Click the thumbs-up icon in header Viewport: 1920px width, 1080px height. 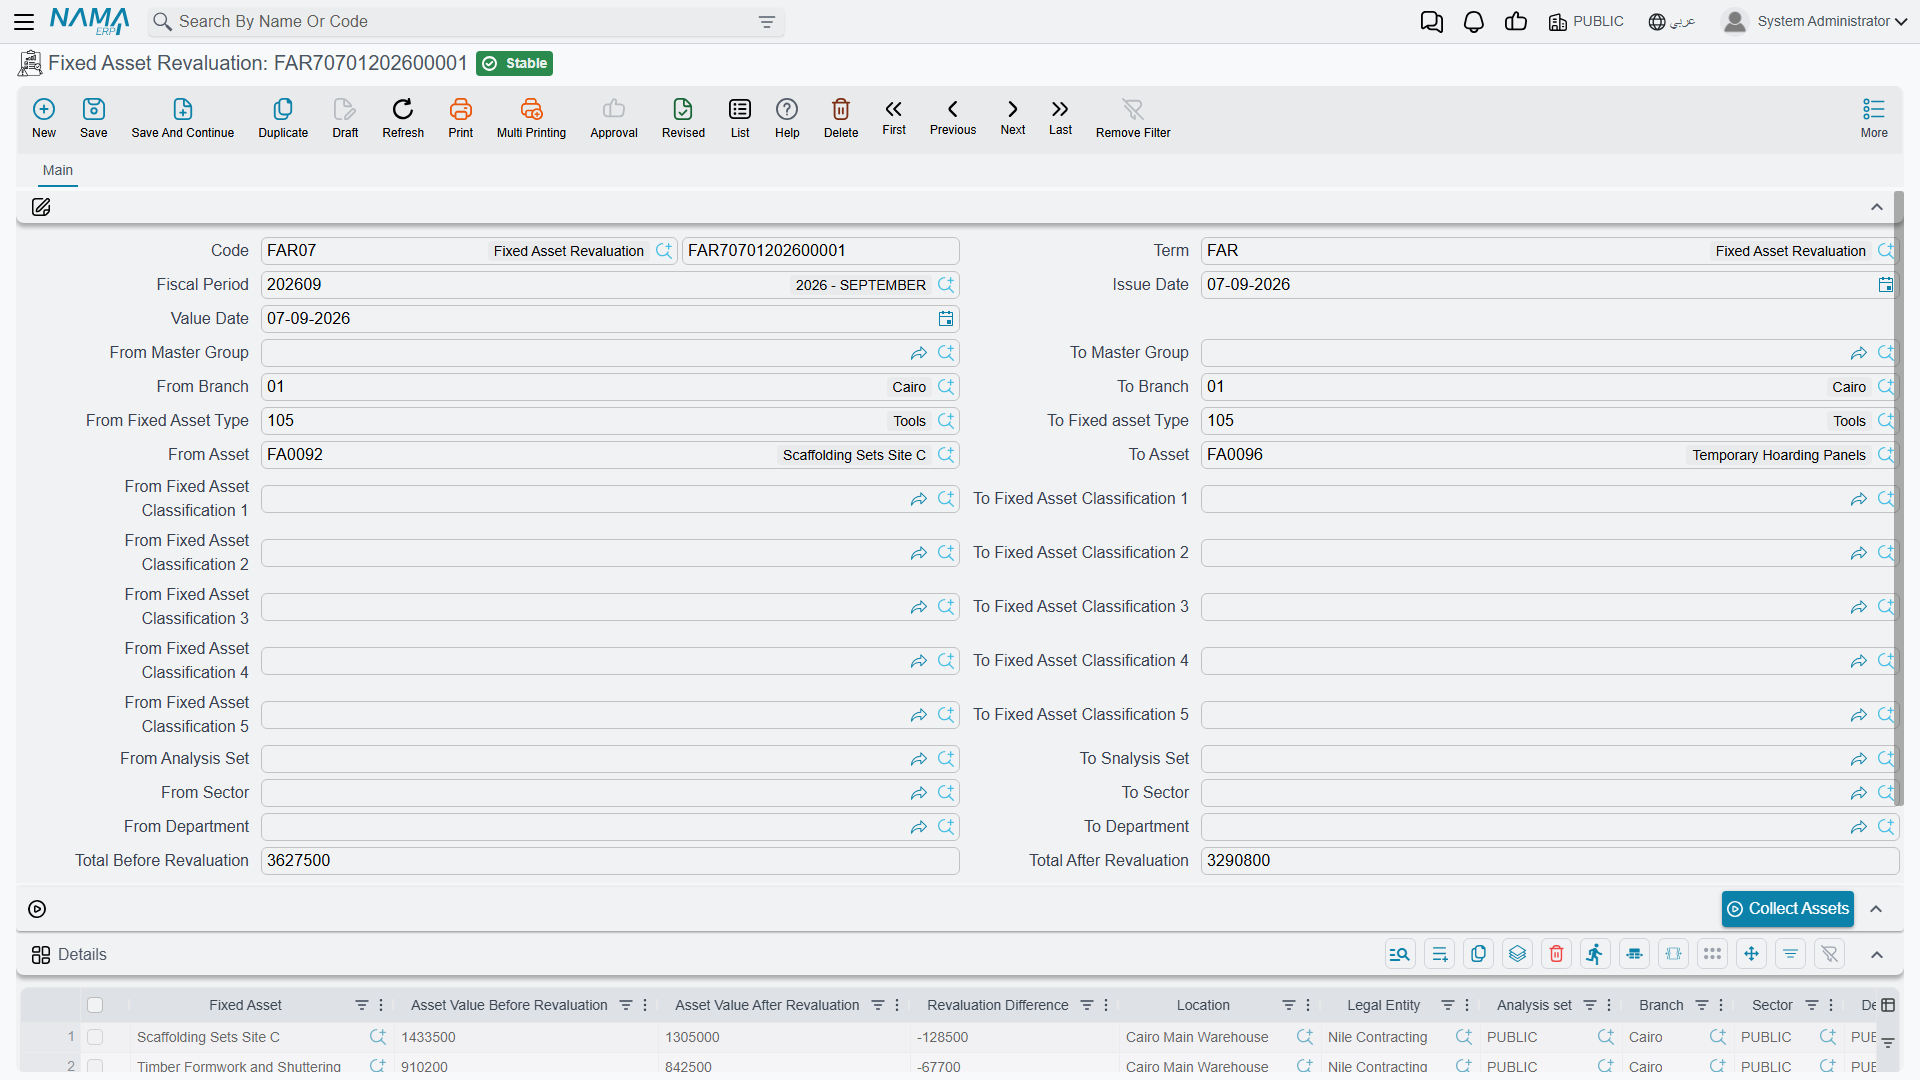[x=1516, y=22]
